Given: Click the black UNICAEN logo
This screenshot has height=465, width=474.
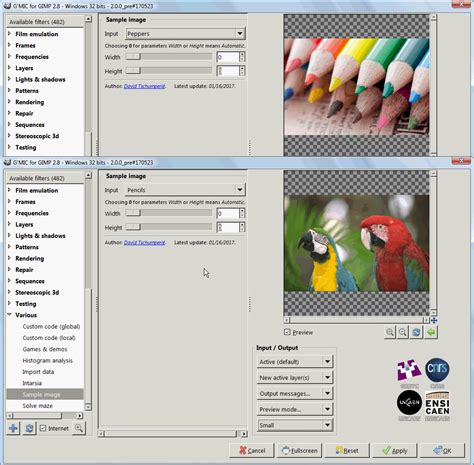Looking at the screenshot, I should coord(409,403).
